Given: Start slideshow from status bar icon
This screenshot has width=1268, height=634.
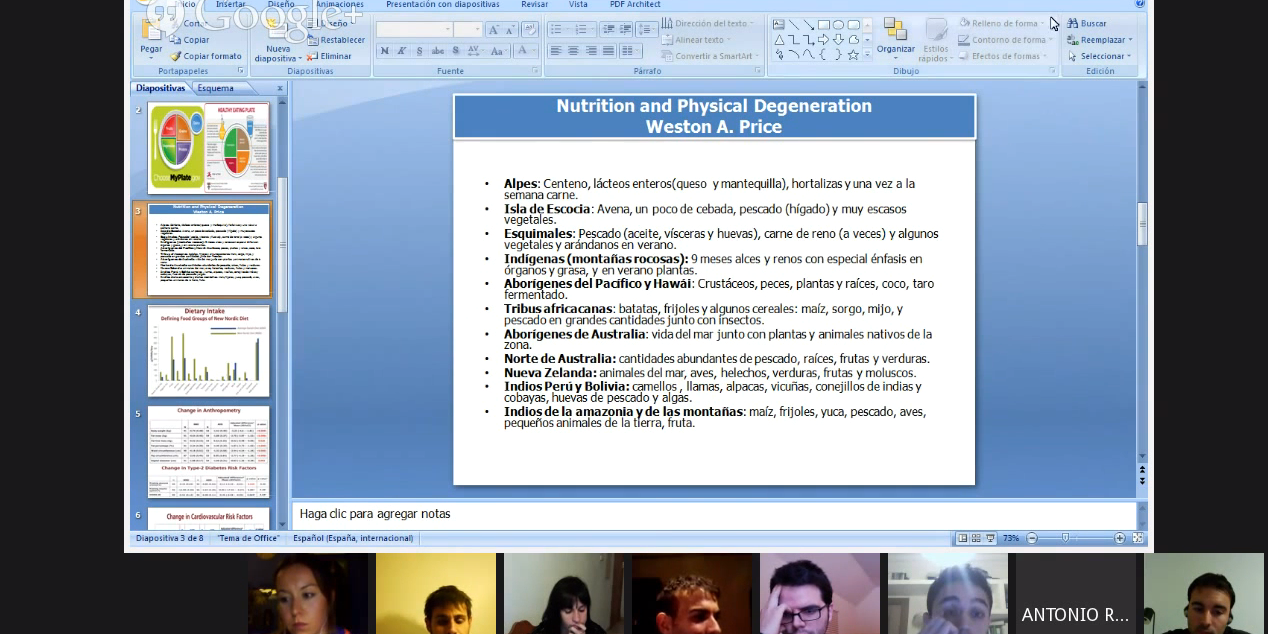Looking at the screenshot, I should [x=990, y=538].
